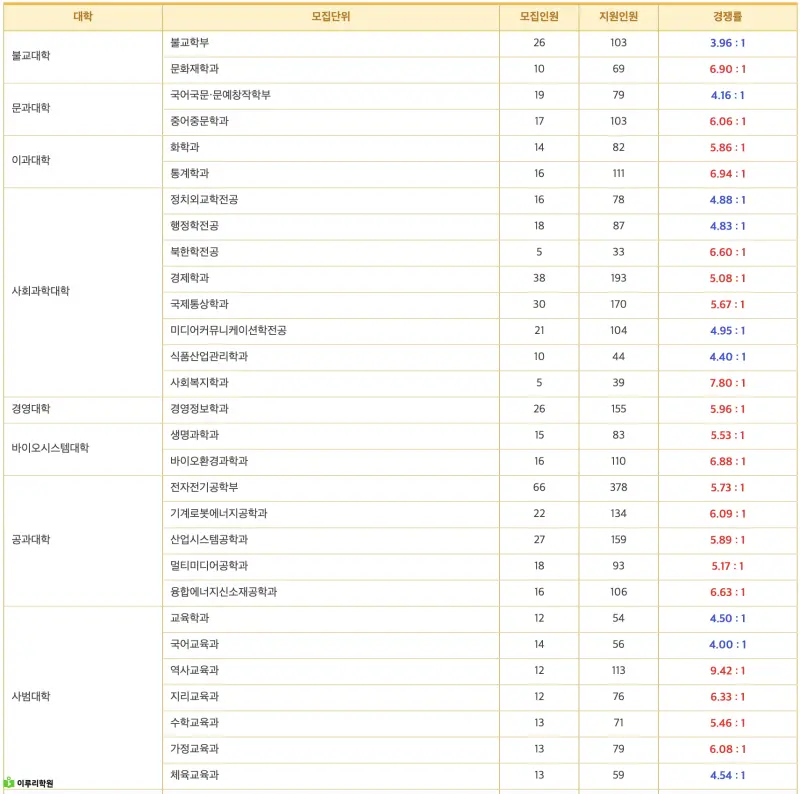
Task: Select the 모집인원 column header
Action: pyautogui.click(x=539, y=16)
